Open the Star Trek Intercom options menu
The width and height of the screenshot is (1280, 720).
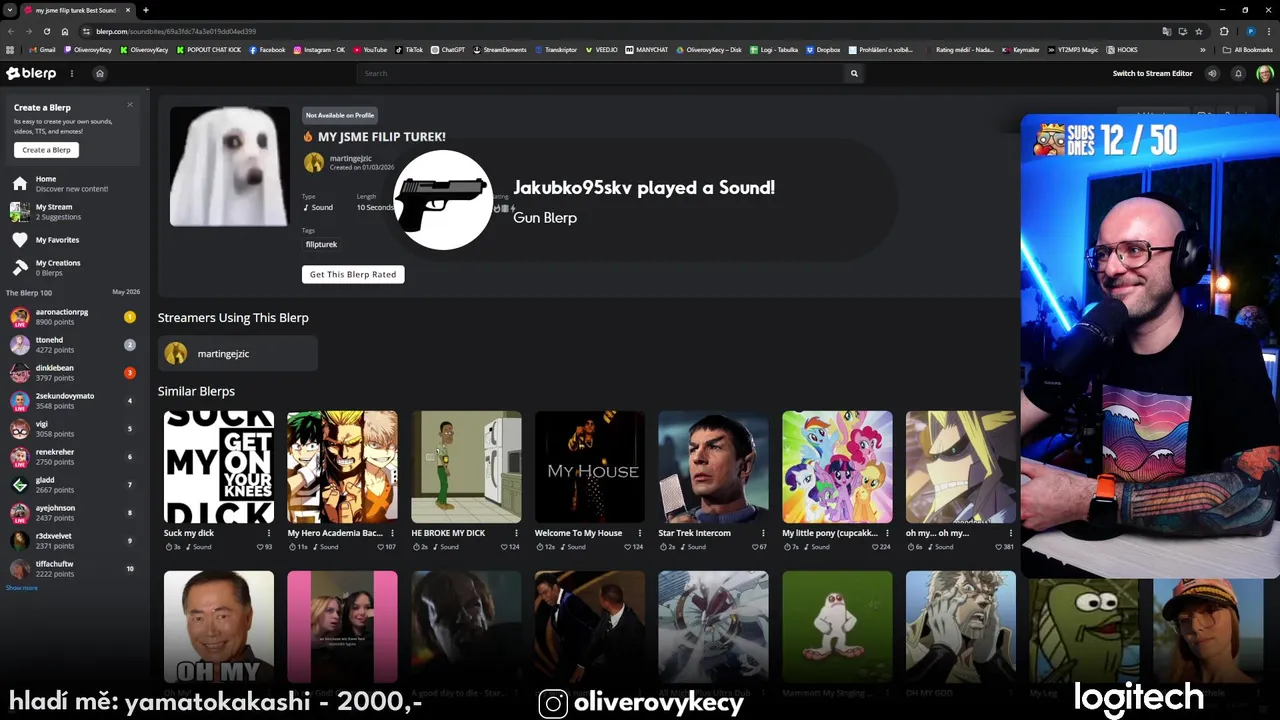click(763, 533)
